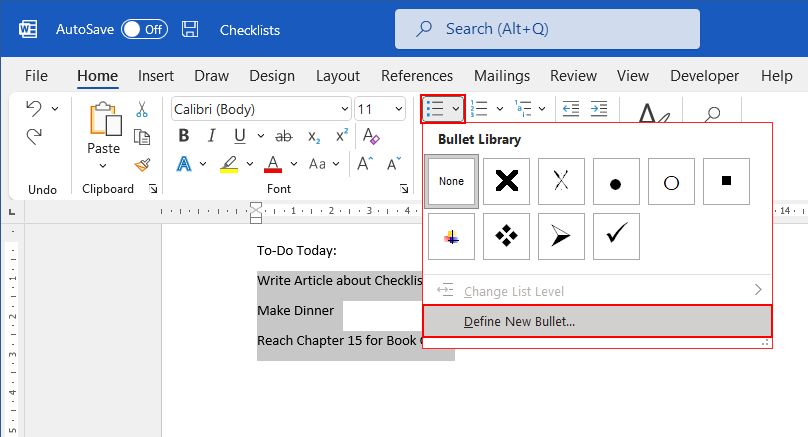Screen dimensions: 808x437
Task: Click the Undo arrow icon
Action: (x=34, y=108)
